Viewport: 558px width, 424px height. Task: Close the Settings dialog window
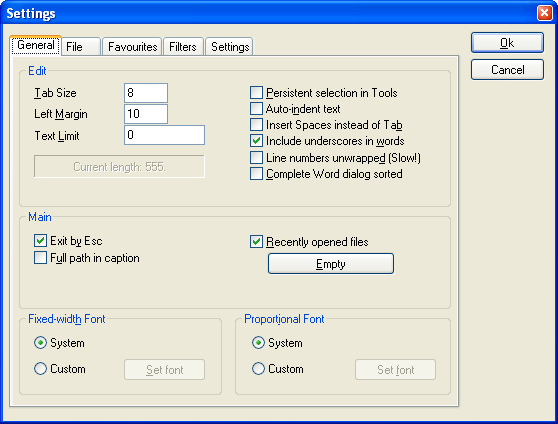pos(544,13)
